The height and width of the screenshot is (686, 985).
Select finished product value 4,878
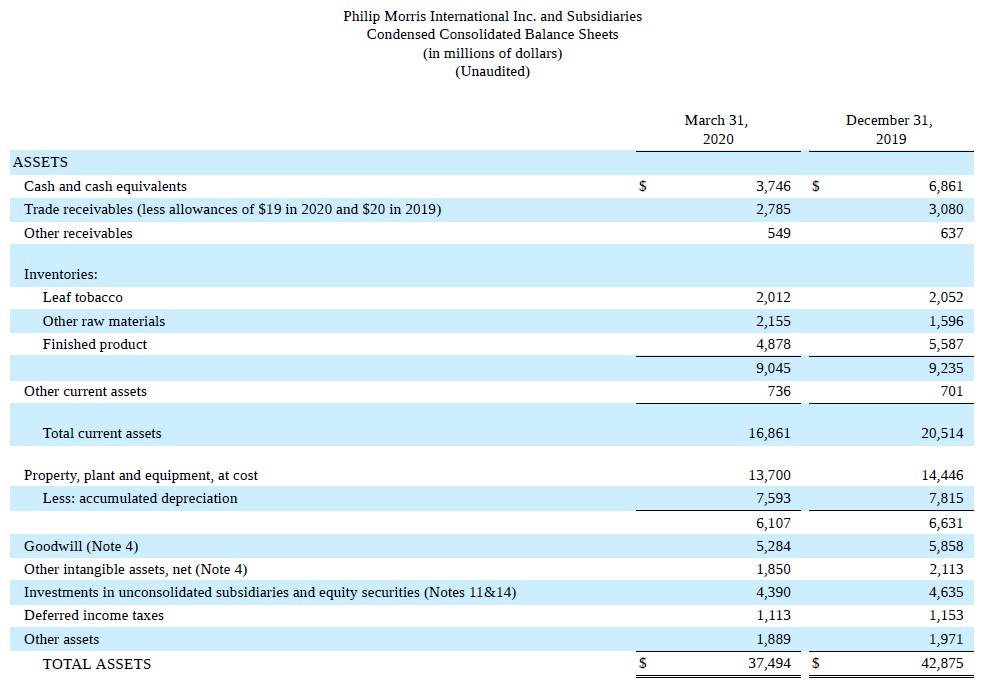coord(773,345)
